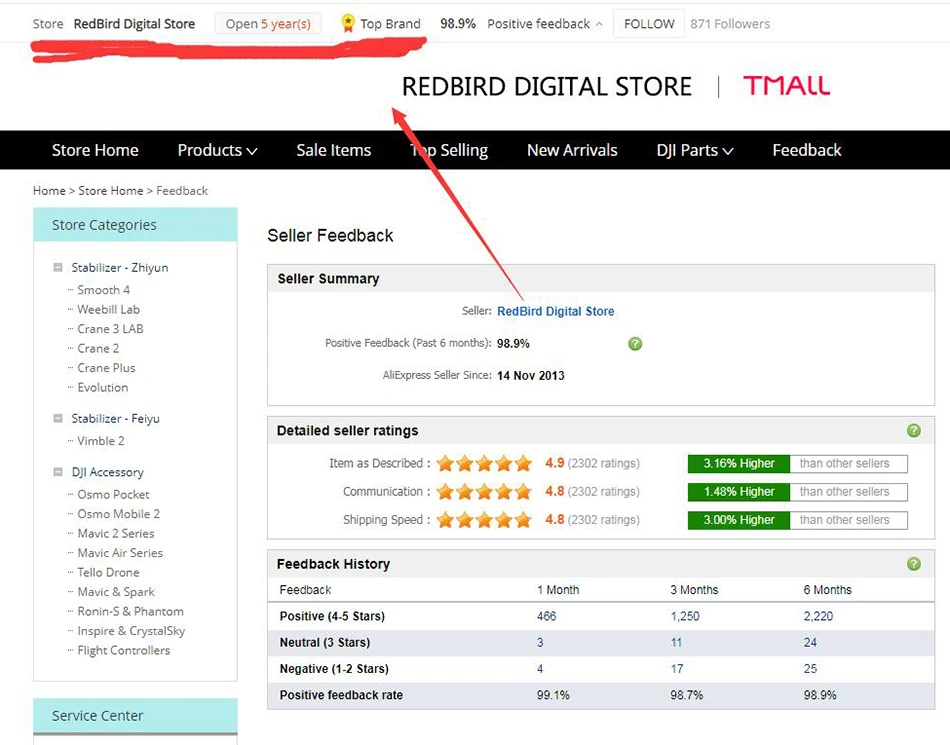Click the Store Categories panel header
This screenshot has height=745, width=950.
click(x=135, y=225)
